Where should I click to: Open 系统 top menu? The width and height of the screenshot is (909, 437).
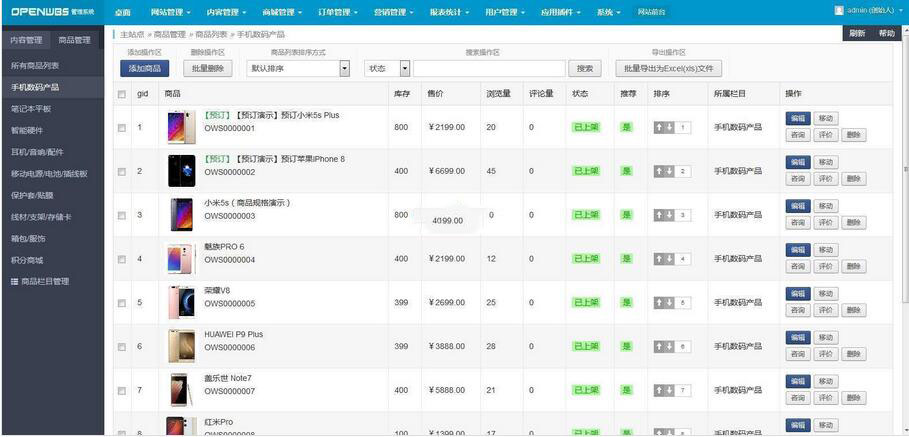point(609,12)
